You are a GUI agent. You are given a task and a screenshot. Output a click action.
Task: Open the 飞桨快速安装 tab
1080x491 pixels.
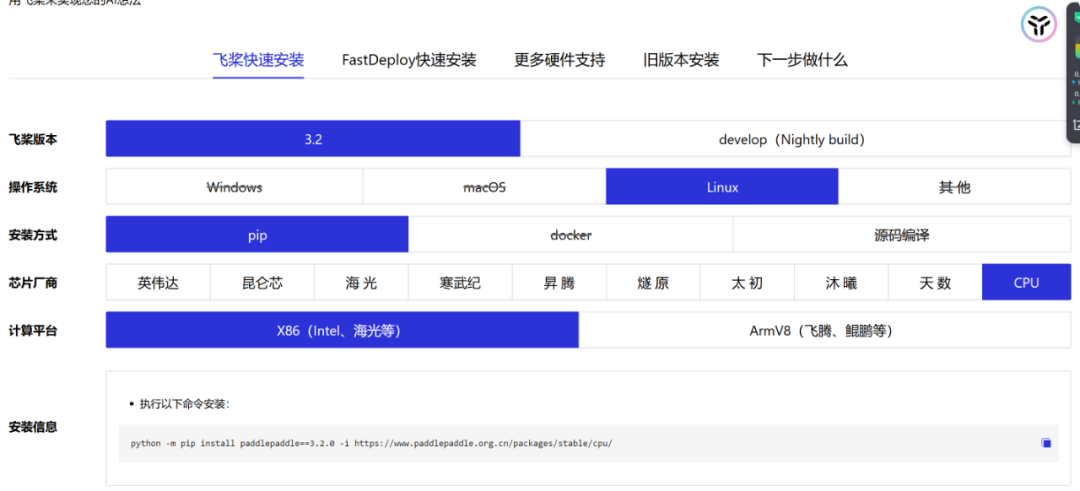[x=258, y=60]
